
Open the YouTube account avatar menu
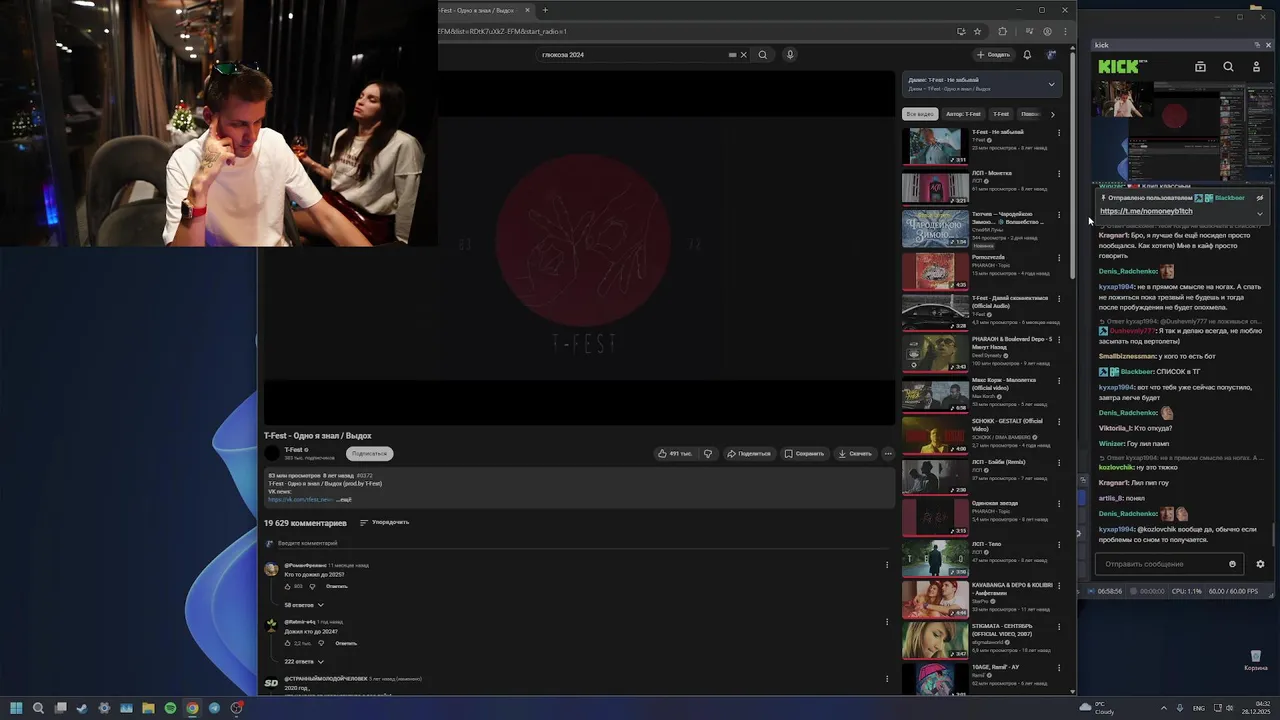pos(1051,55)
